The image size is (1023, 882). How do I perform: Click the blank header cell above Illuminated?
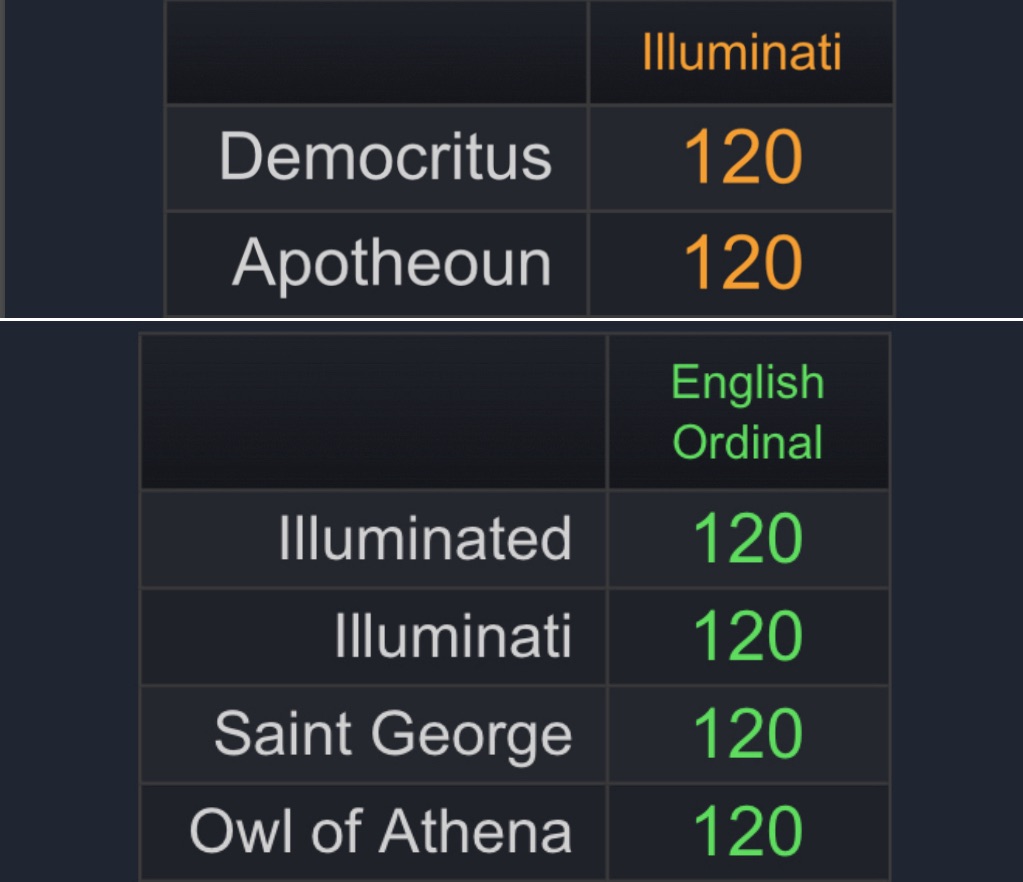(x=373, y=412)
